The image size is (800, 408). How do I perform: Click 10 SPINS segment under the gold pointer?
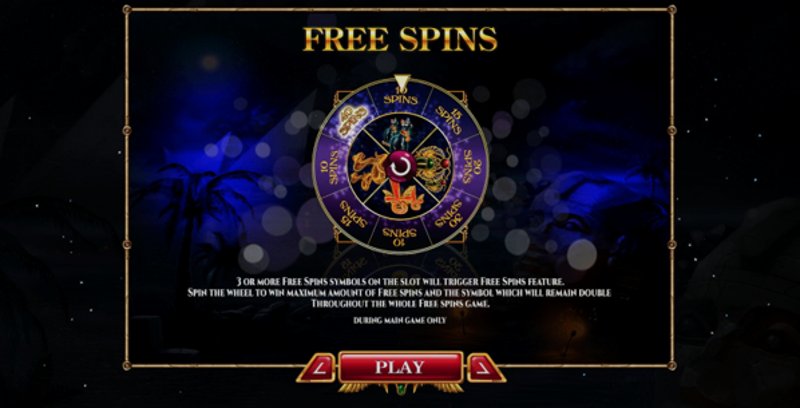click(401, 95)
